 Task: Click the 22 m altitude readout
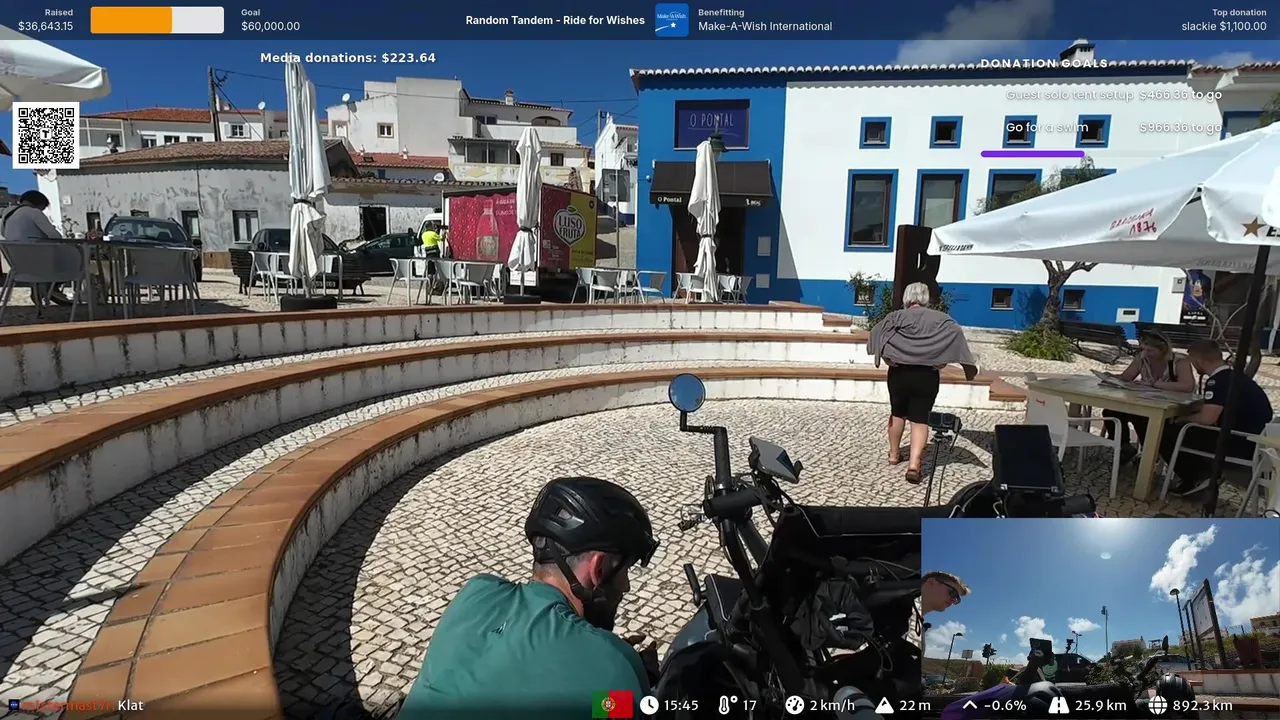tap(915, 705)
